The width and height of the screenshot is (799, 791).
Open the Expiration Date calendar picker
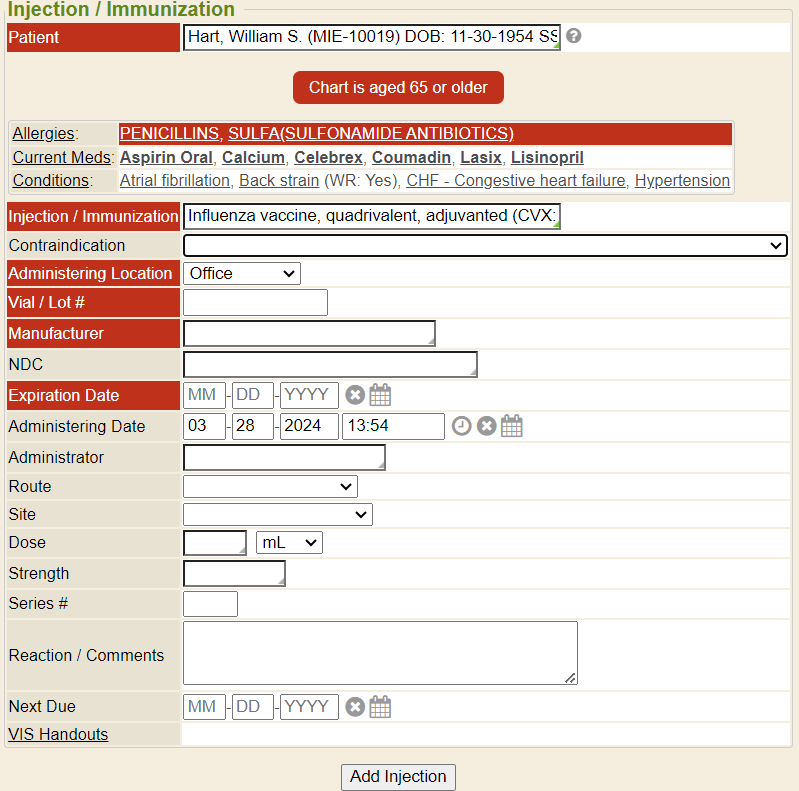pyautogui.click(x=380, y=395)
